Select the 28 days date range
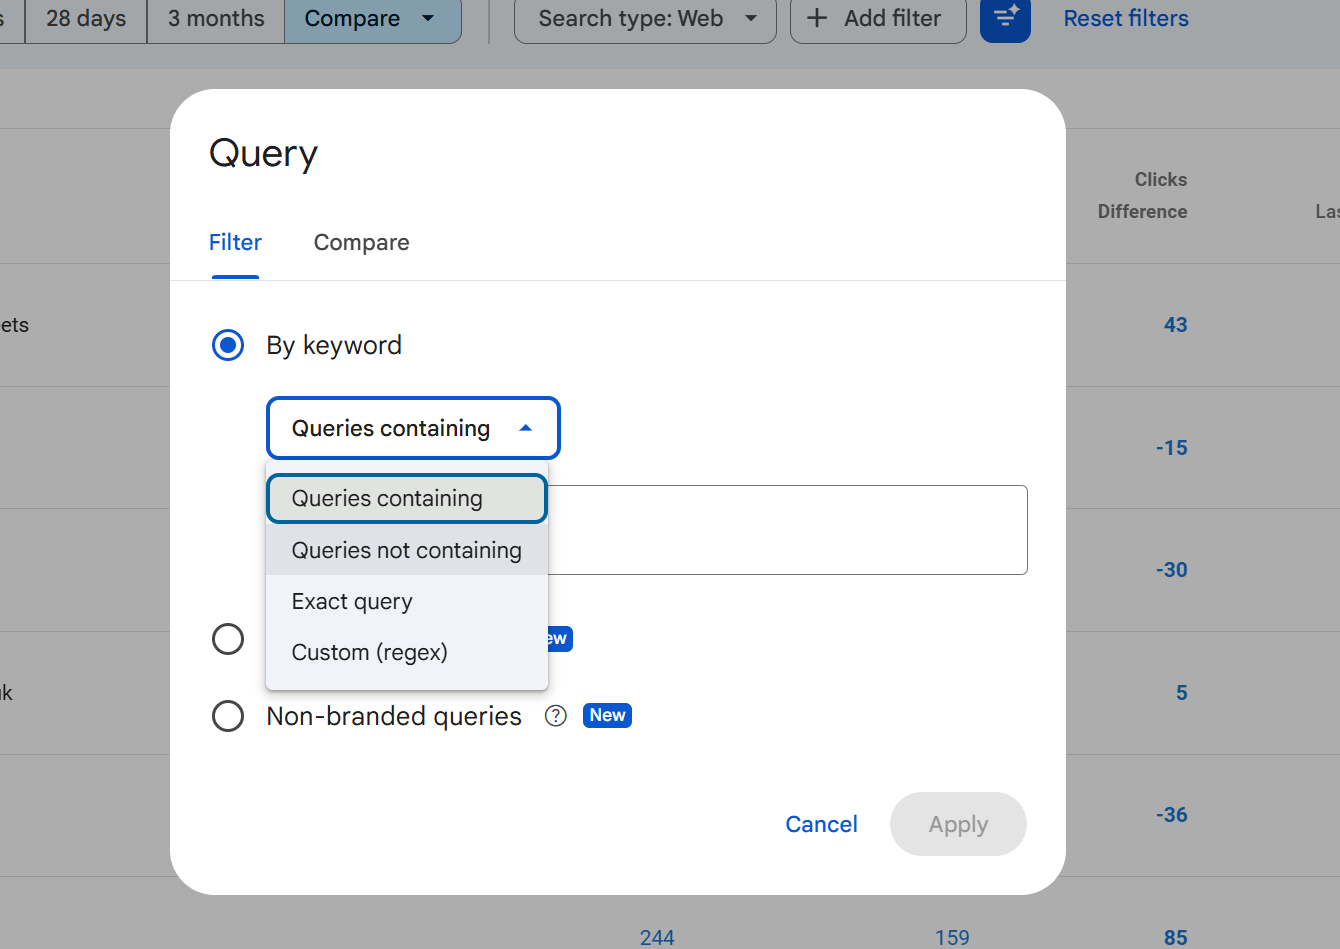 [x=86, y=18]
